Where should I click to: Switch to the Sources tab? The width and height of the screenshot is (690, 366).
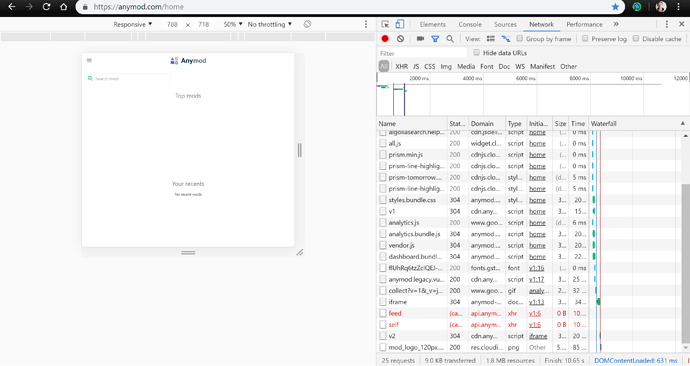(x=505, y=24)
